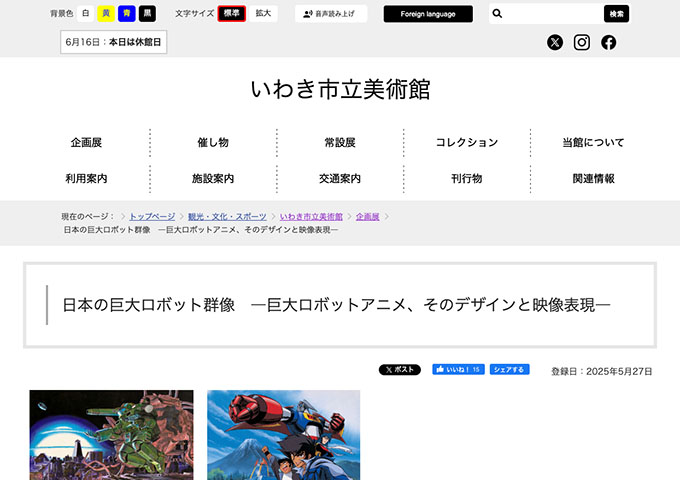Open the 利用案内 menu item
680x480 pixels.
pos(86,178)
